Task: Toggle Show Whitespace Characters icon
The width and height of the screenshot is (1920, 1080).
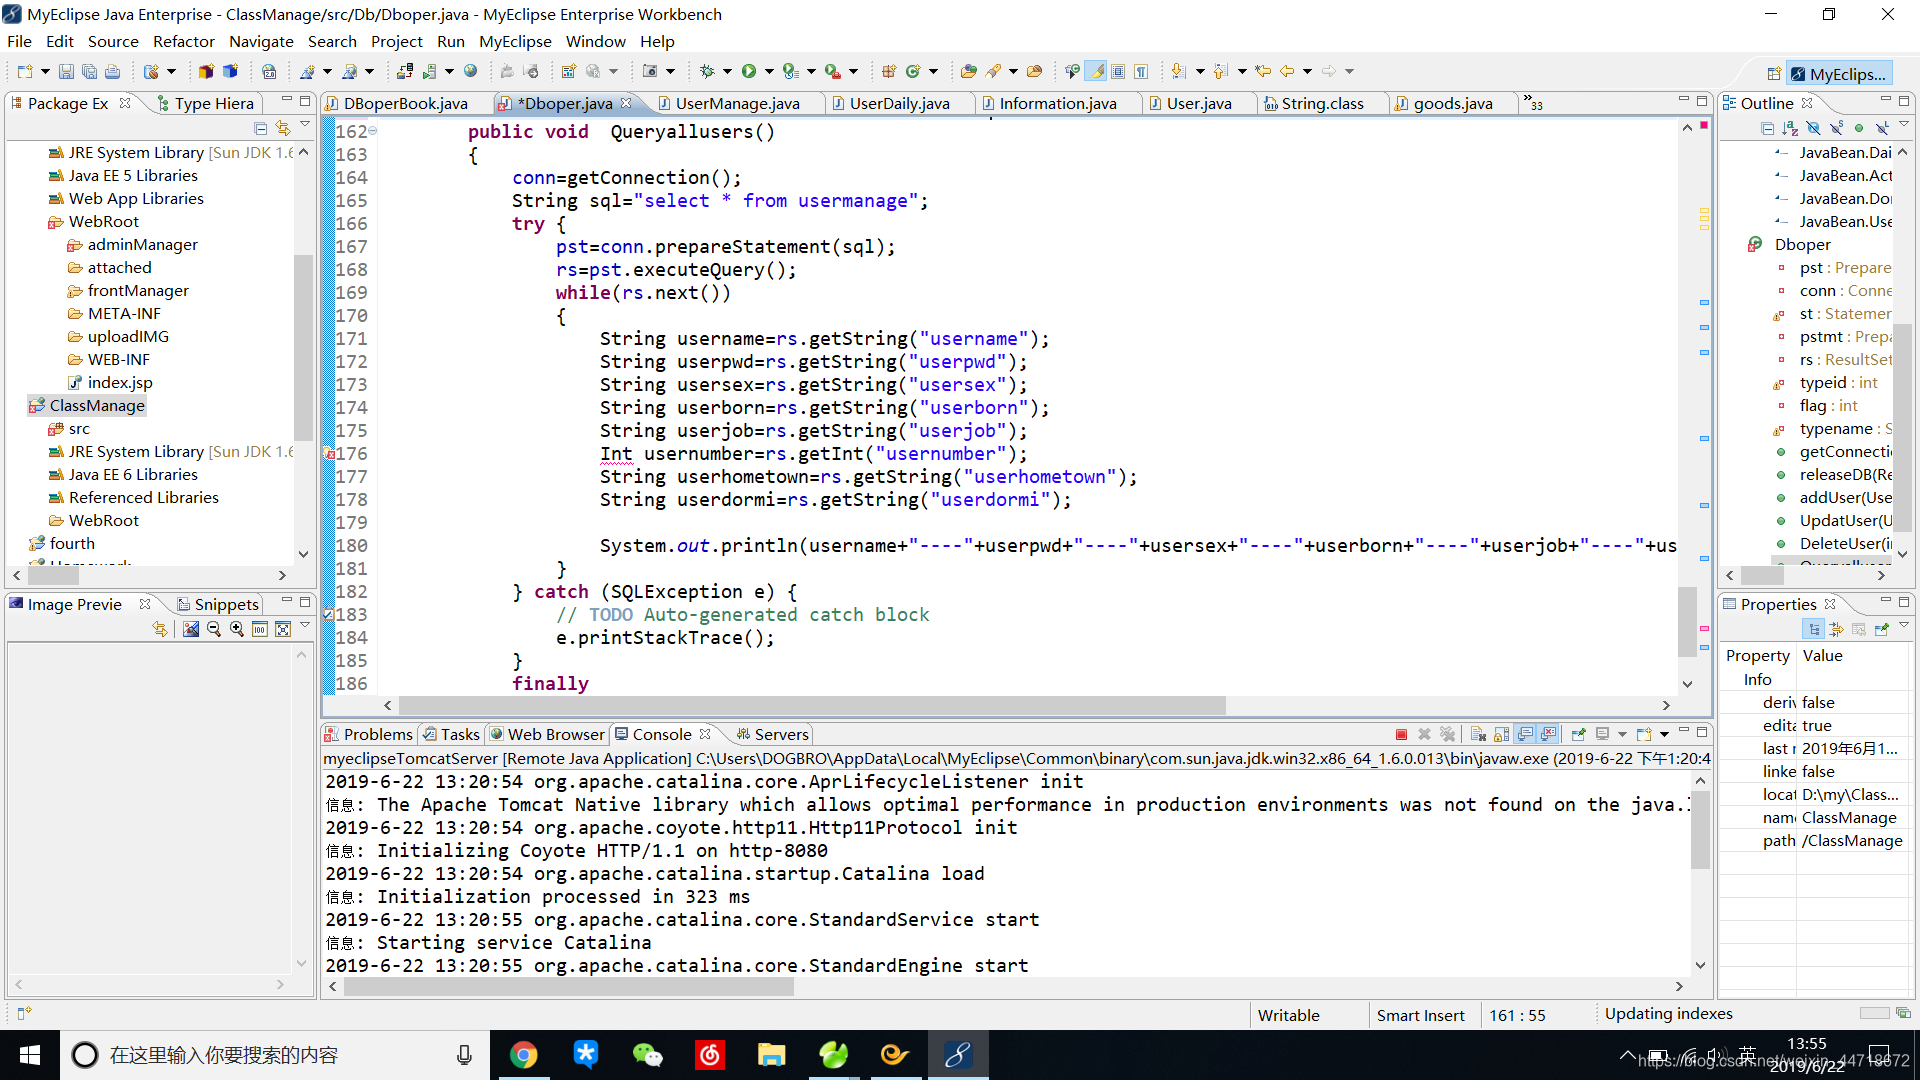Action: 1140,71
